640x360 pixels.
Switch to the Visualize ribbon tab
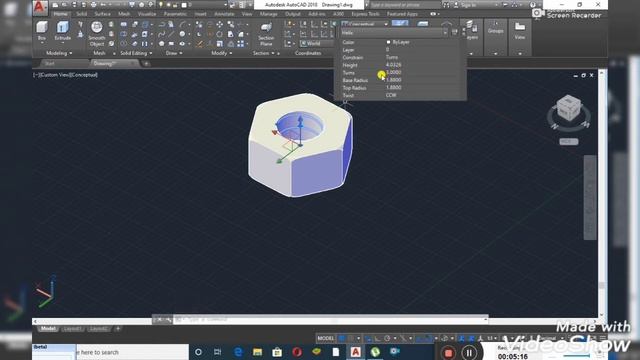[x=147, y=14]
